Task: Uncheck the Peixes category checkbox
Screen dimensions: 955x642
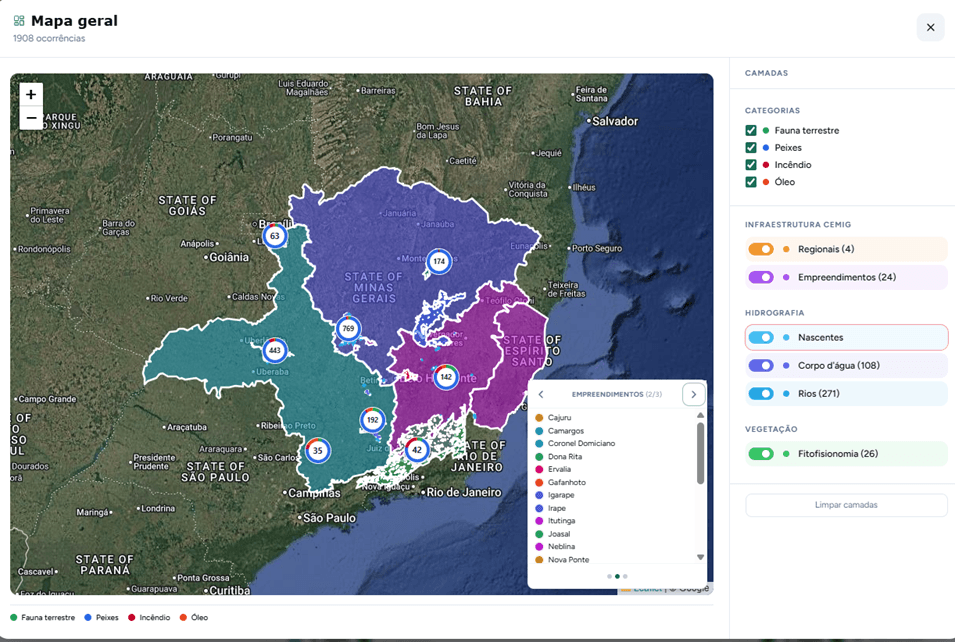Action: pyautogui.click(x=750, y=147)
